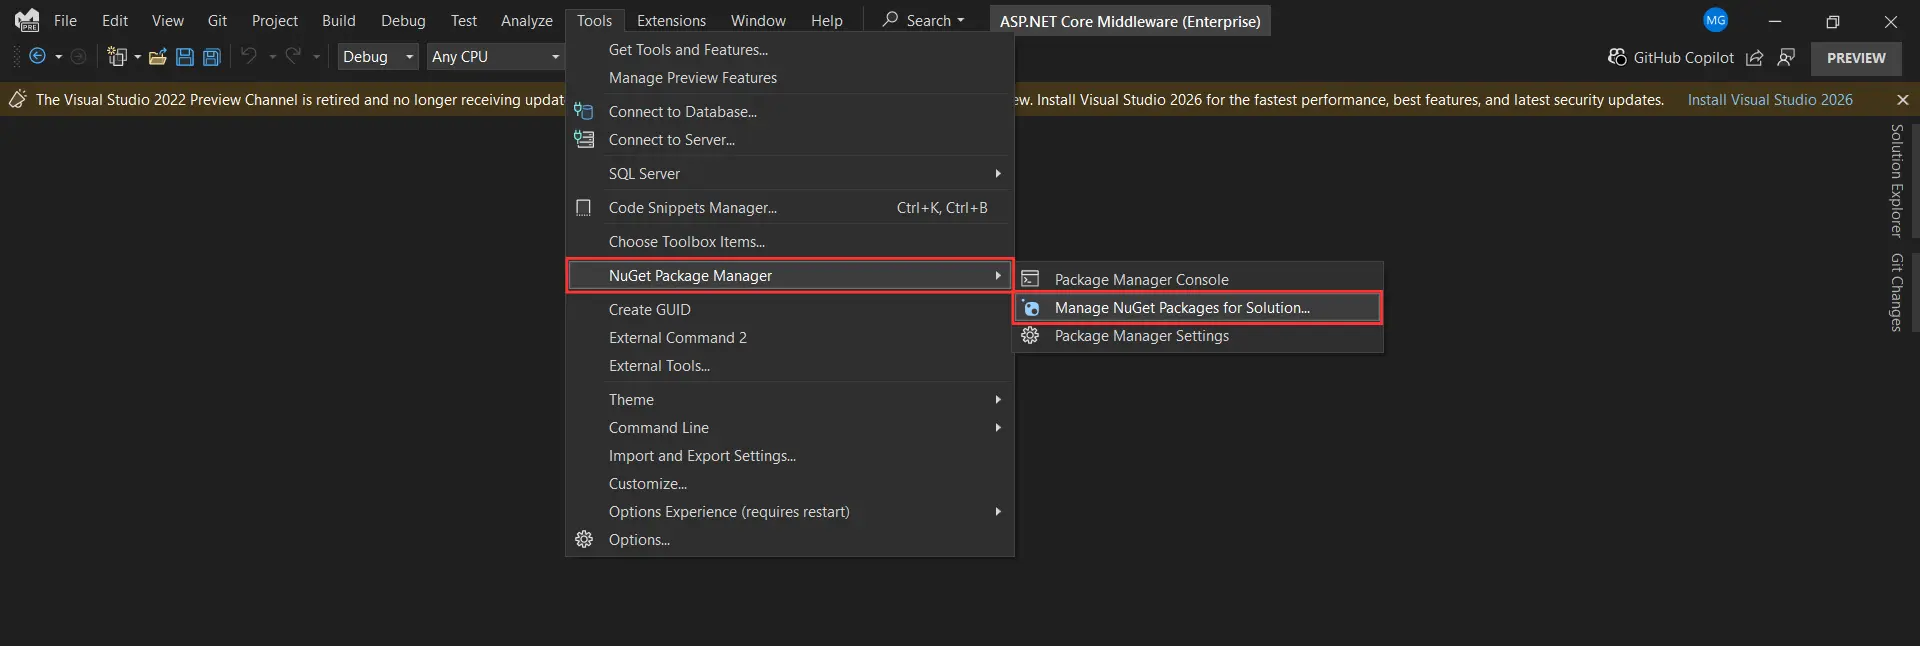Select Manage NuGet Packages for Solution
The width and height of the screenshot is (1920, 646).
(x=1198, y=308)
